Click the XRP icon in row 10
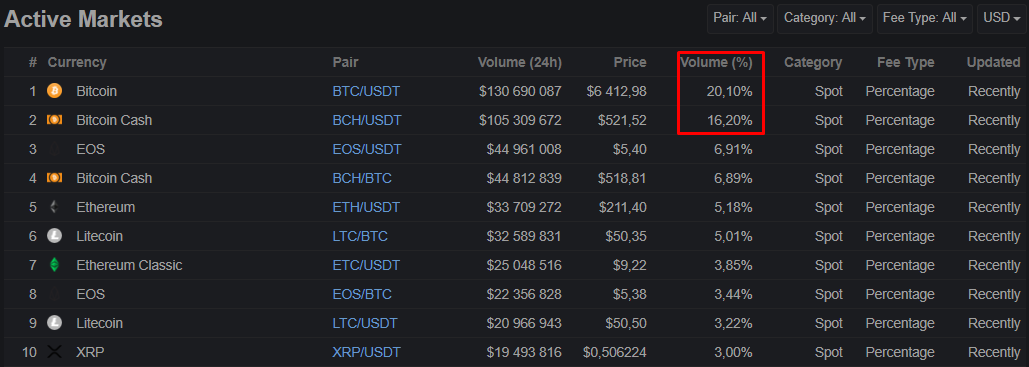Image resolution: width=1029 pixels, height=367 pixels. [x=54, y=352]
